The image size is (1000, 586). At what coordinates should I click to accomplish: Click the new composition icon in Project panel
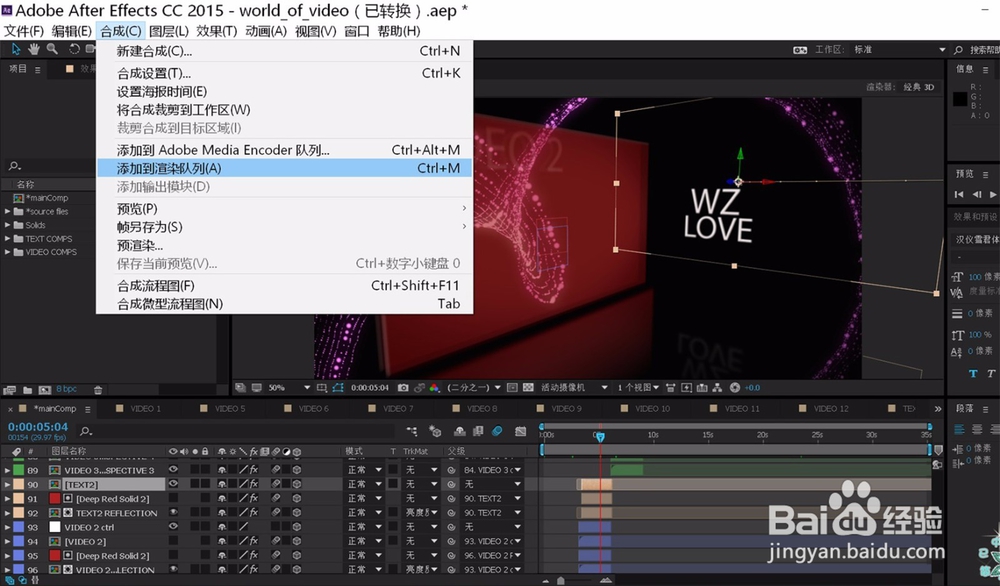click(45, 390)
